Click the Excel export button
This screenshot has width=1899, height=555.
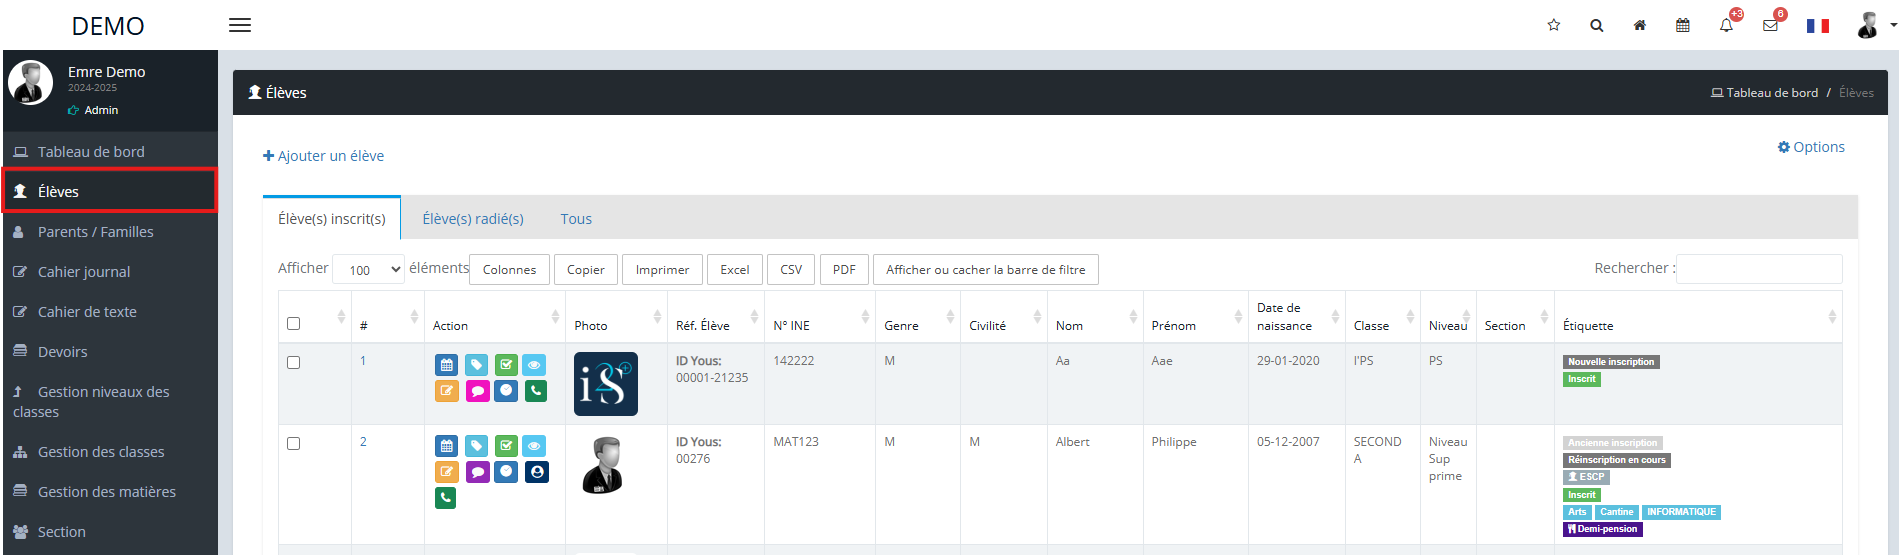tap(735, 270)
